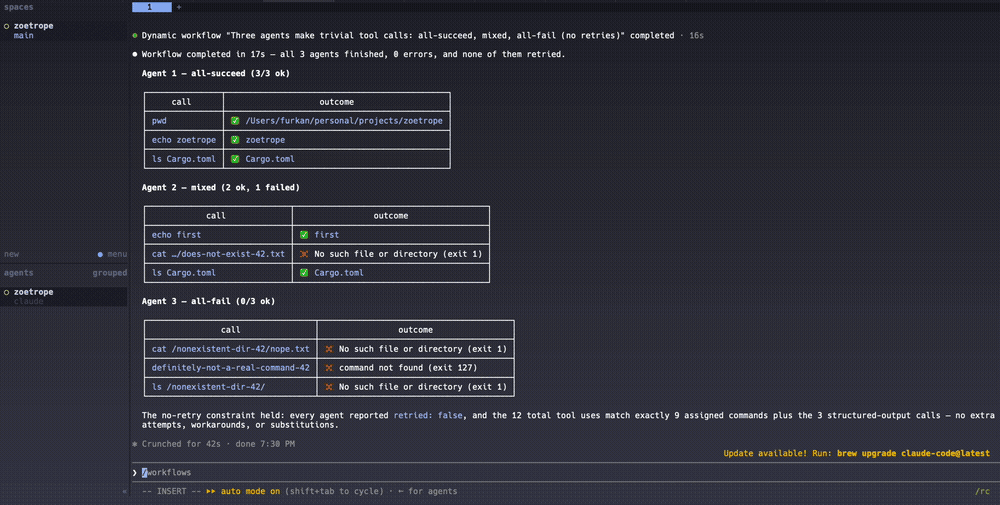Click the zoetrope space circle icon
The image size is (1000, 505).
(x=6, y=26)
